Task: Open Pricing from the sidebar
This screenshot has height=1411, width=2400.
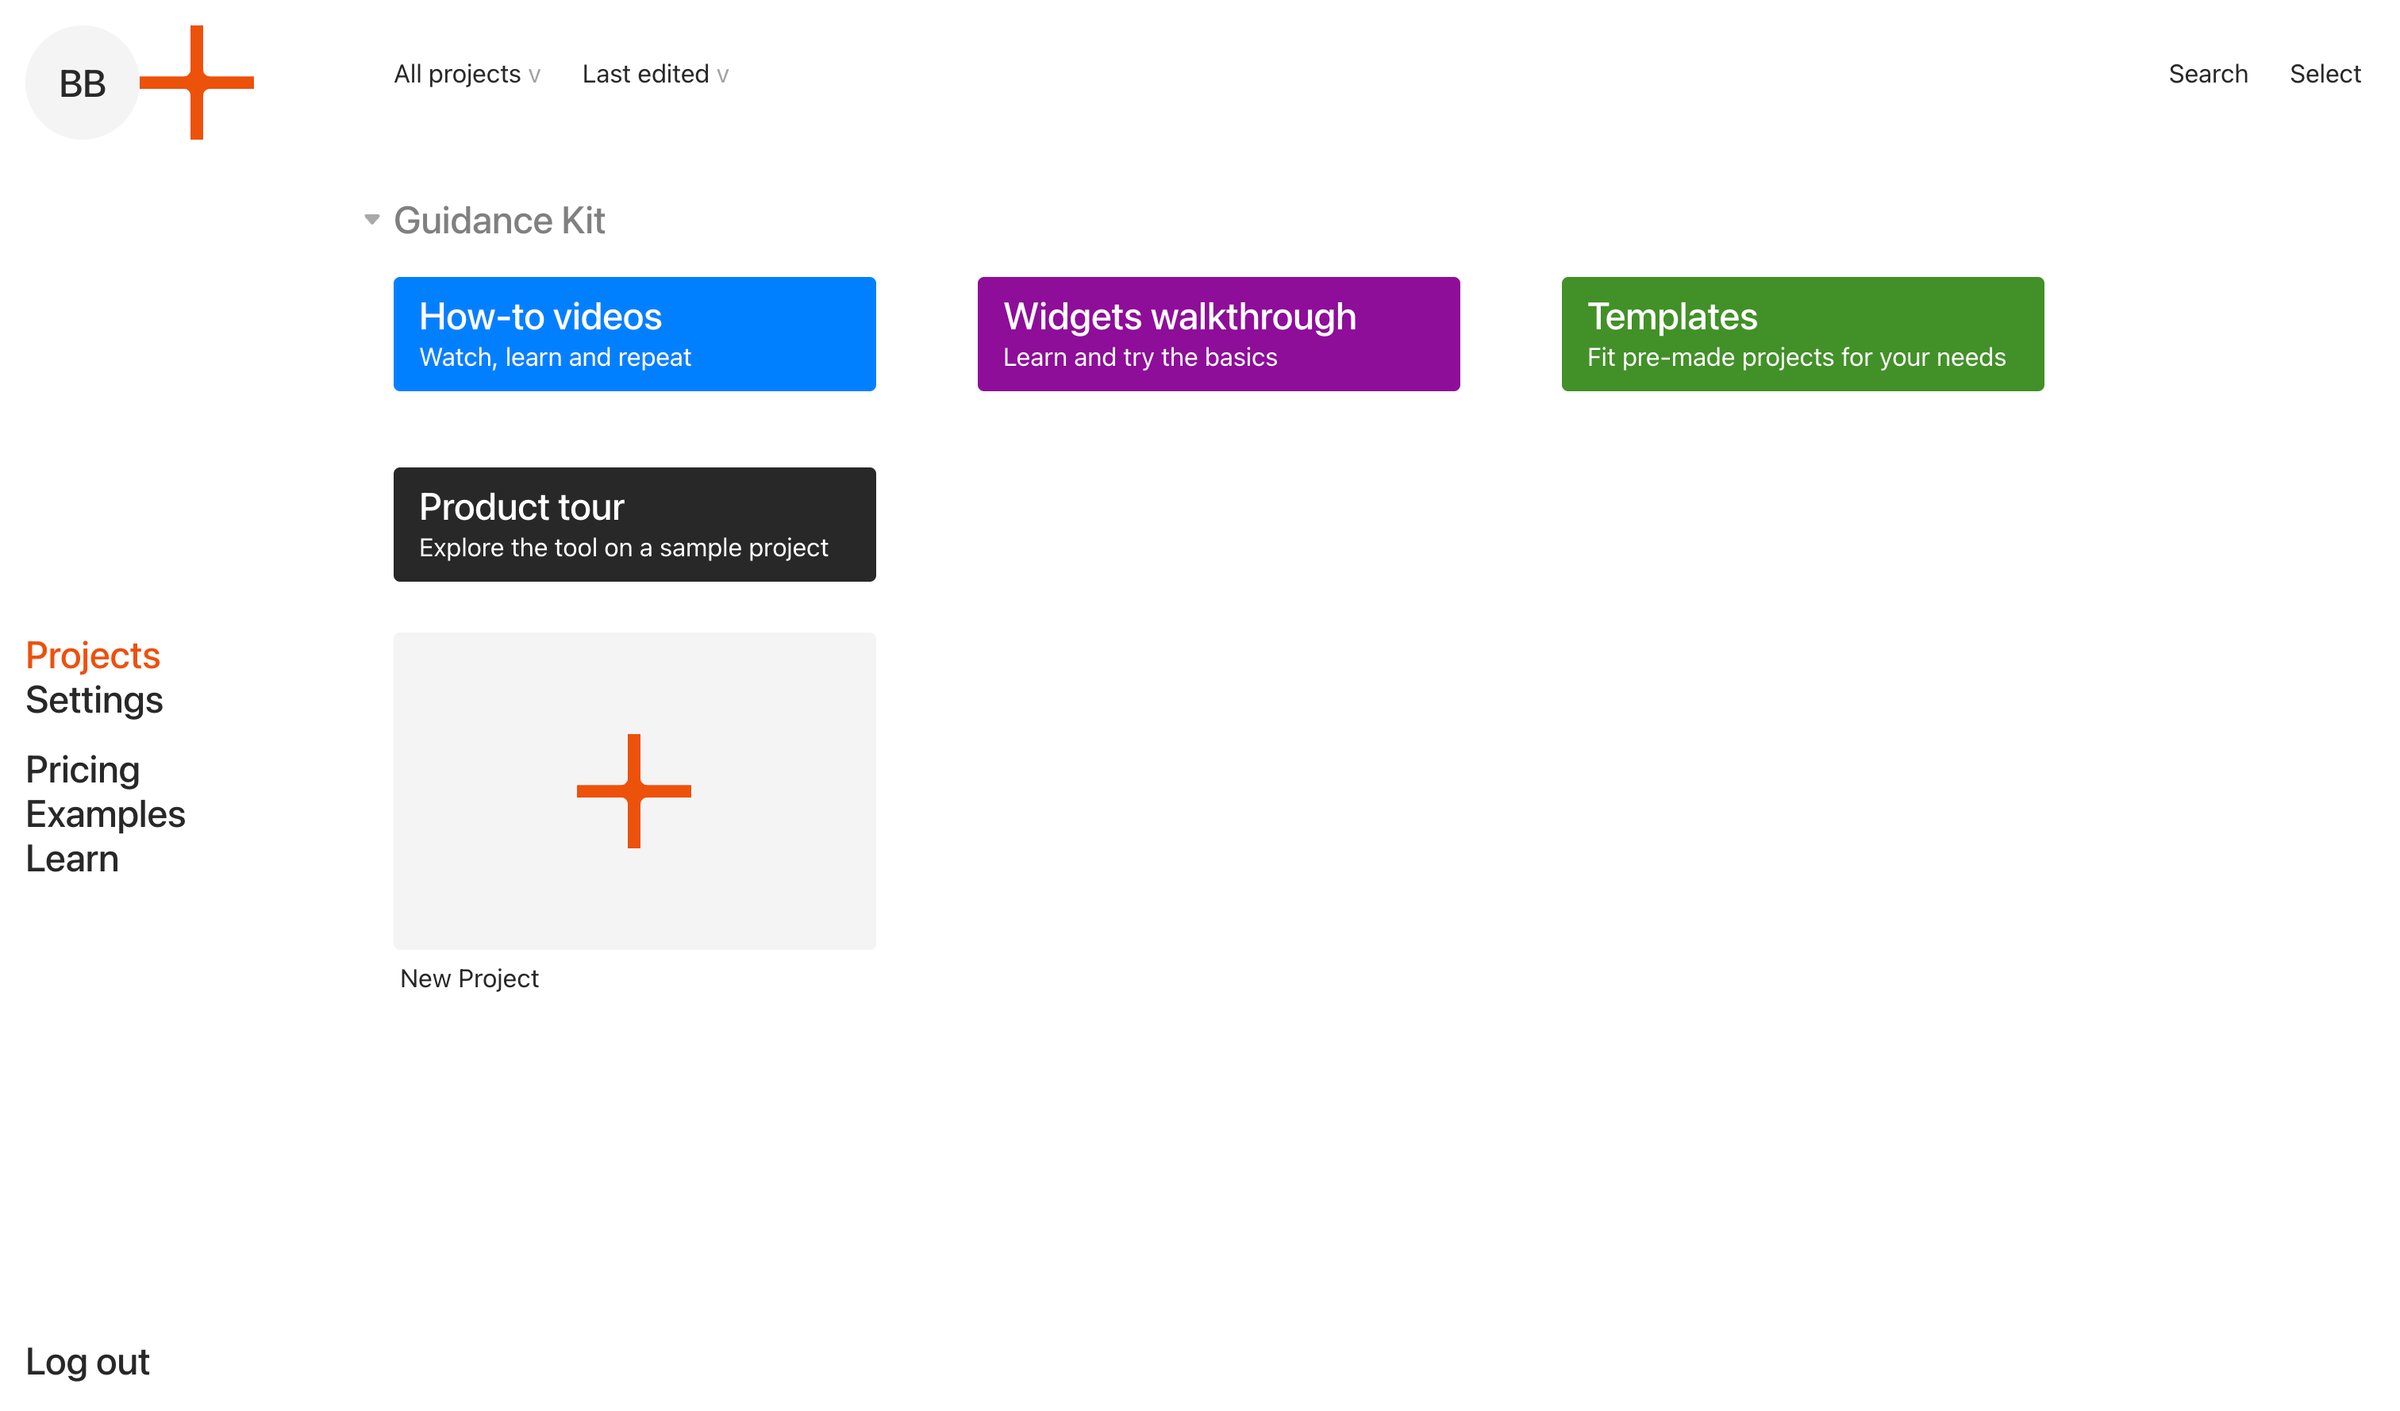Action: coord(83,769)
